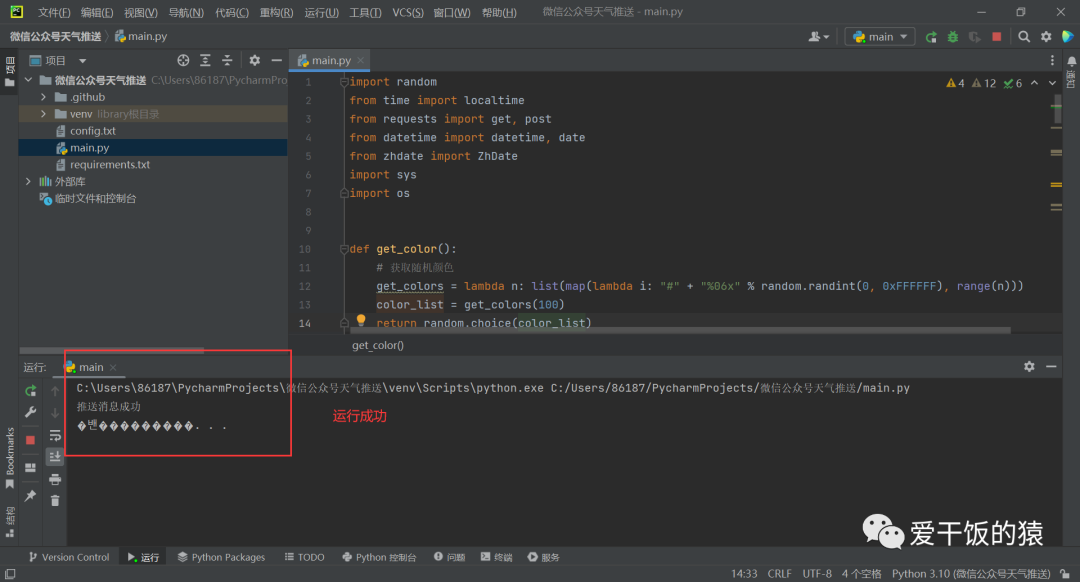Select config.txt in project tree
1080x582 pixels.
tap(92, 131)
